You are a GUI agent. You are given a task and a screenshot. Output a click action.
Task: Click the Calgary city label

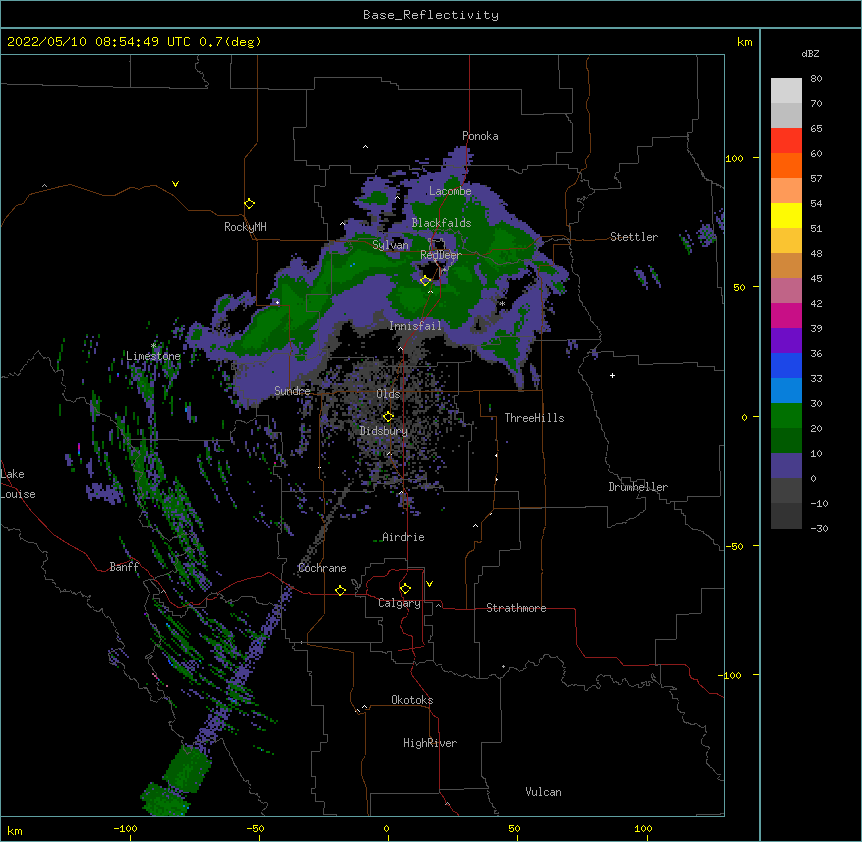pos(399,603)
